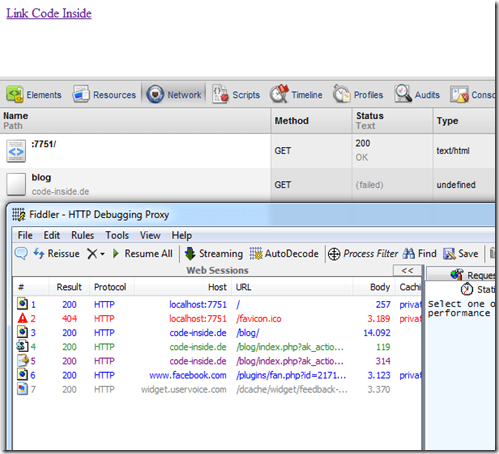Sort sessions by Protocol column

(x=111, y=287)
